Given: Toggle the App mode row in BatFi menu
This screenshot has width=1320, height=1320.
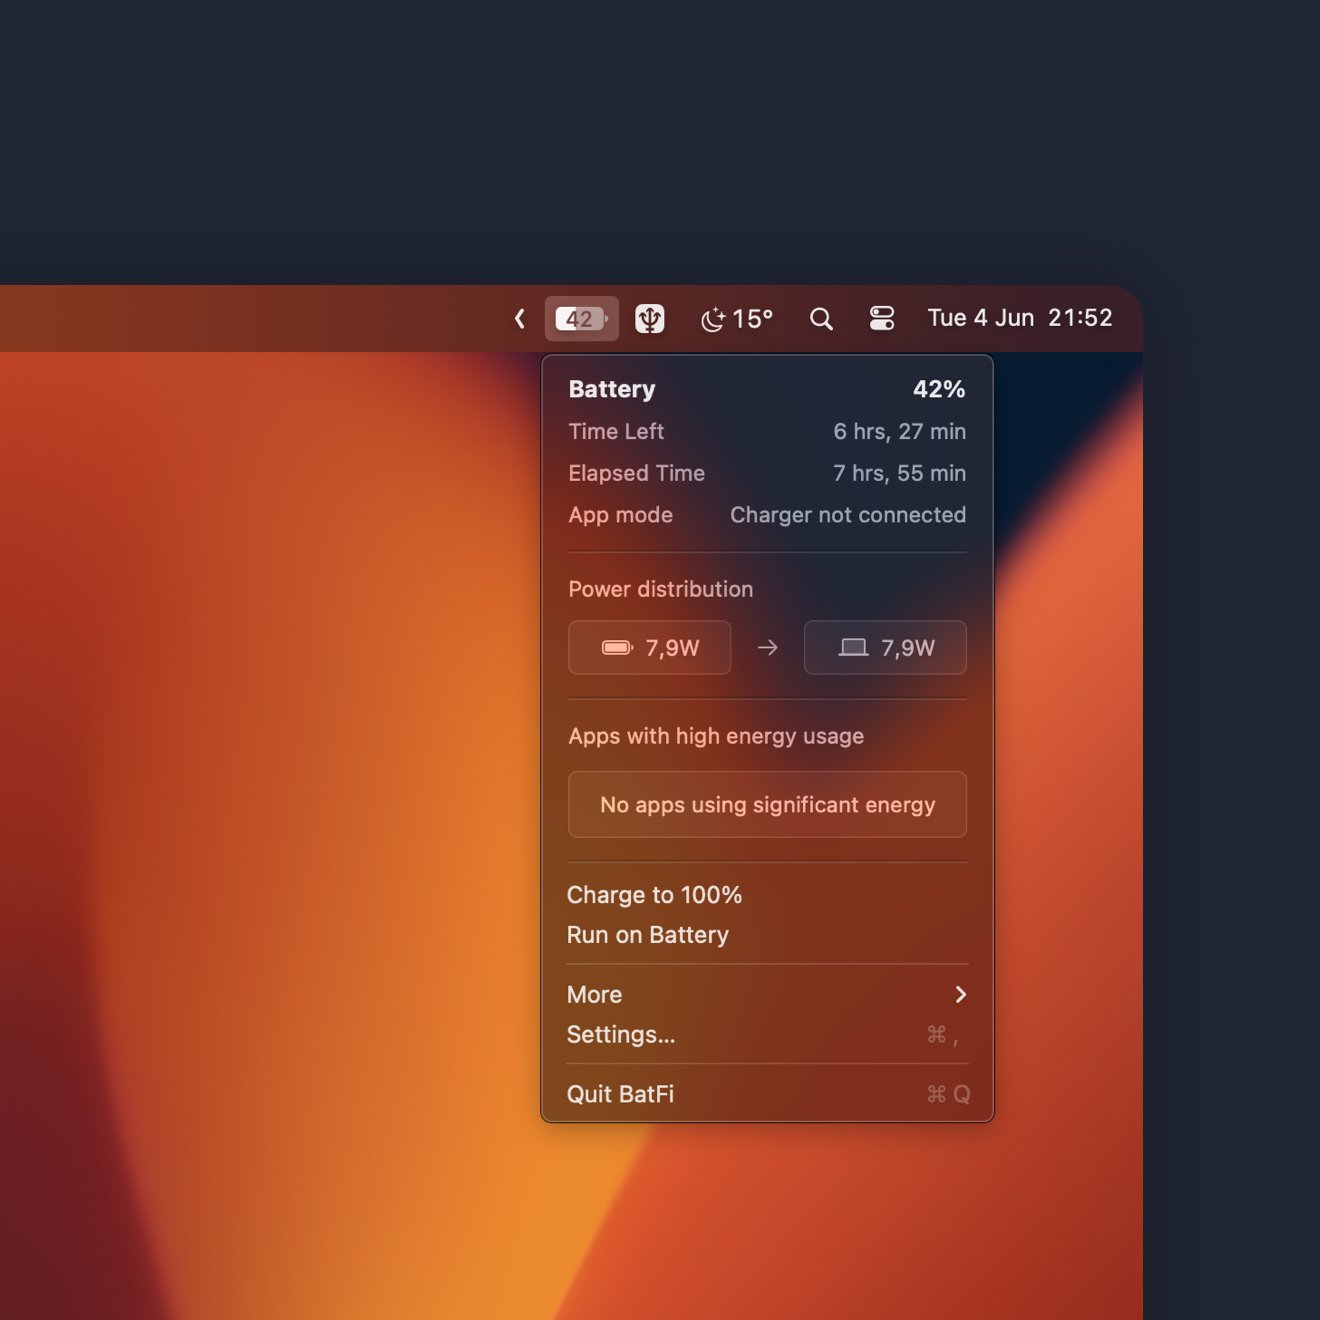Looking at the screenshot, I should (767, 515).
